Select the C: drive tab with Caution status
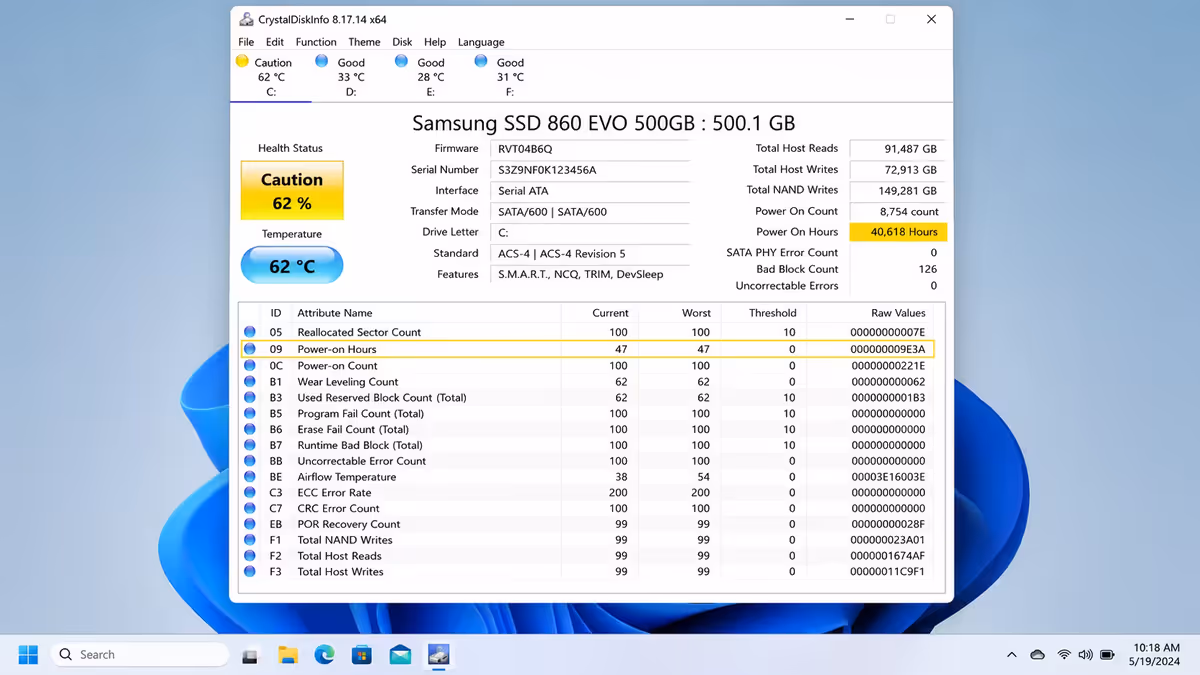This screenshot has width=1200, height=675. 270,76
